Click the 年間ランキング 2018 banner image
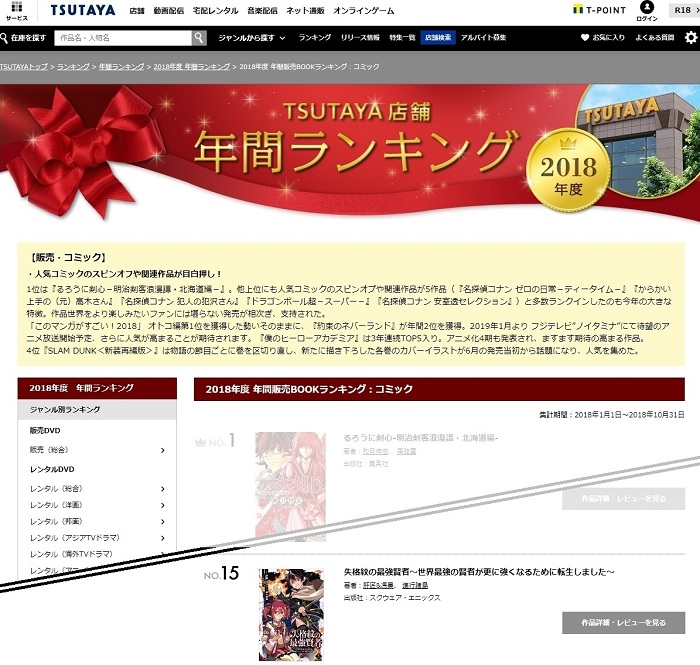This screenshot has width=700, height=665. (350, 152)
